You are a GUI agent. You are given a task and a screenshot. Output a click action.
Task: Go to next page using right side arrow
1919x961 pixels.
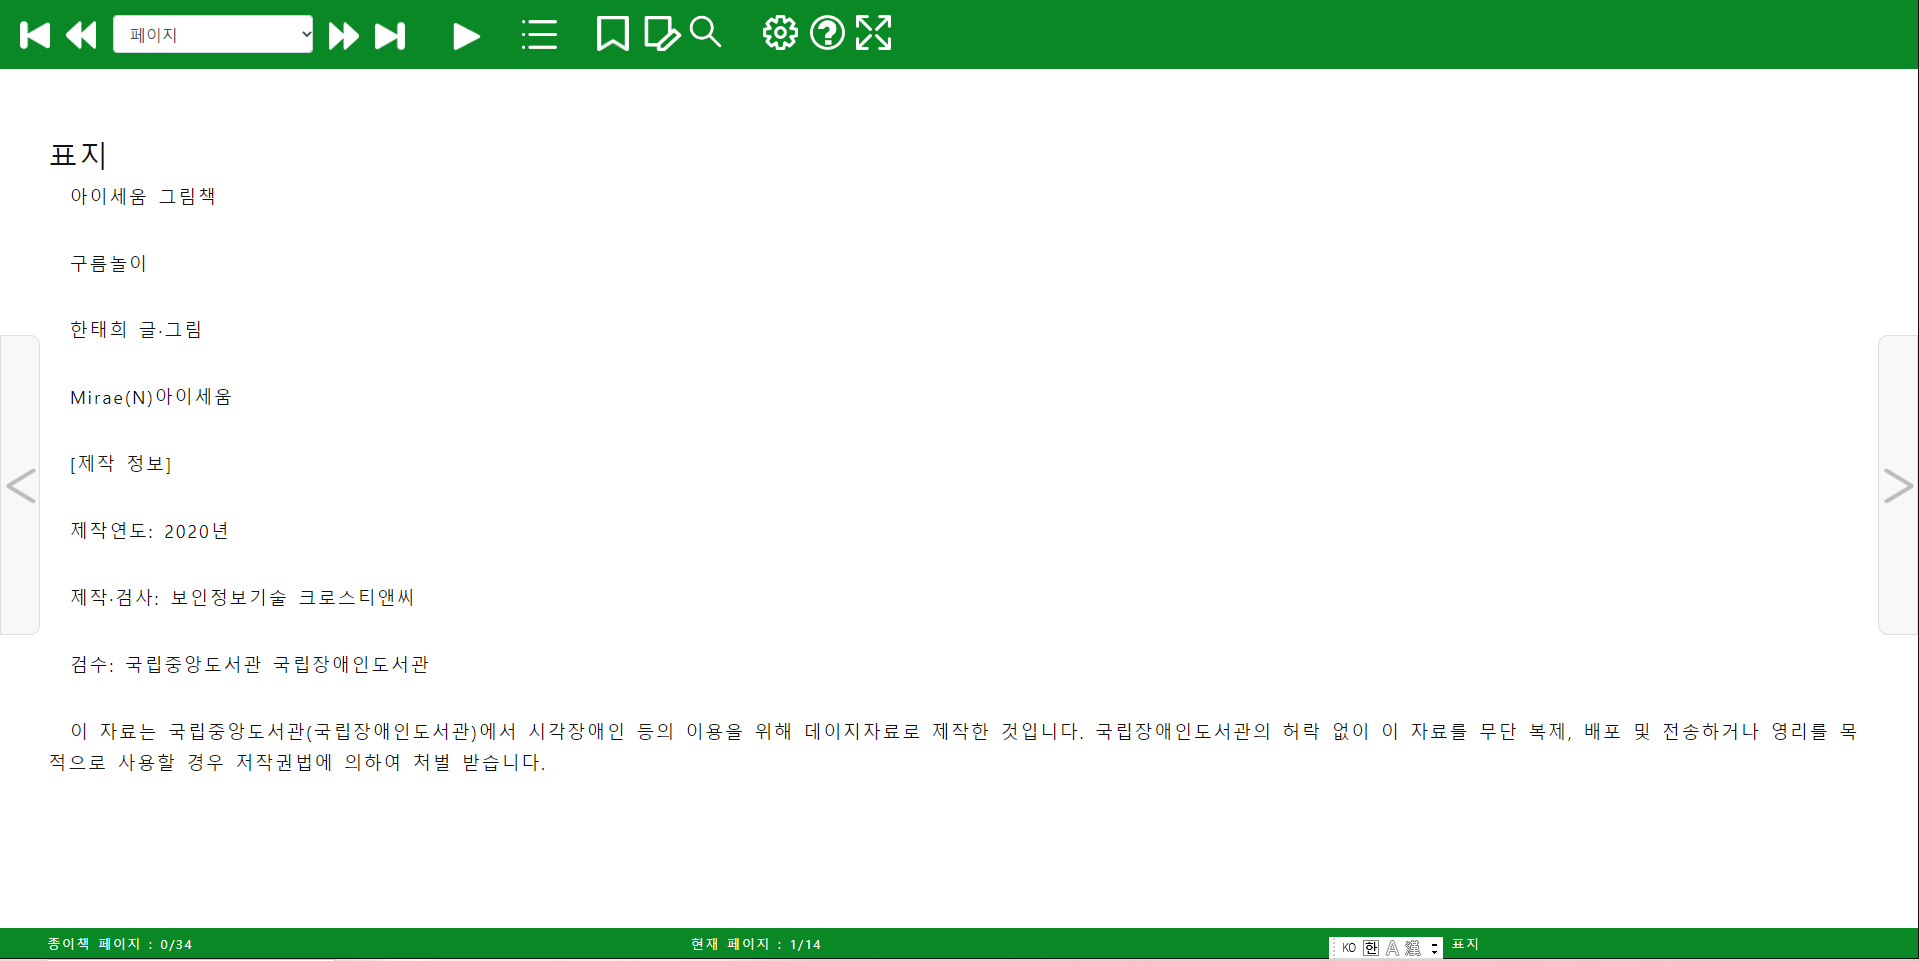point(1897,486)
